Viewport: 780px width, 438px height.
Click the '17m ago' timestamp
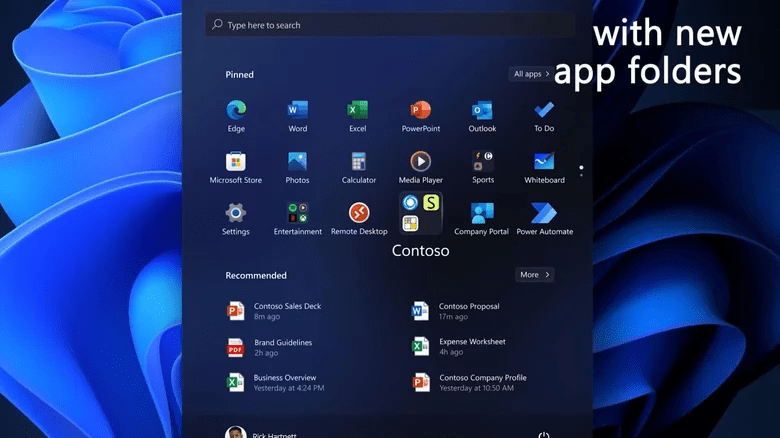453,317
